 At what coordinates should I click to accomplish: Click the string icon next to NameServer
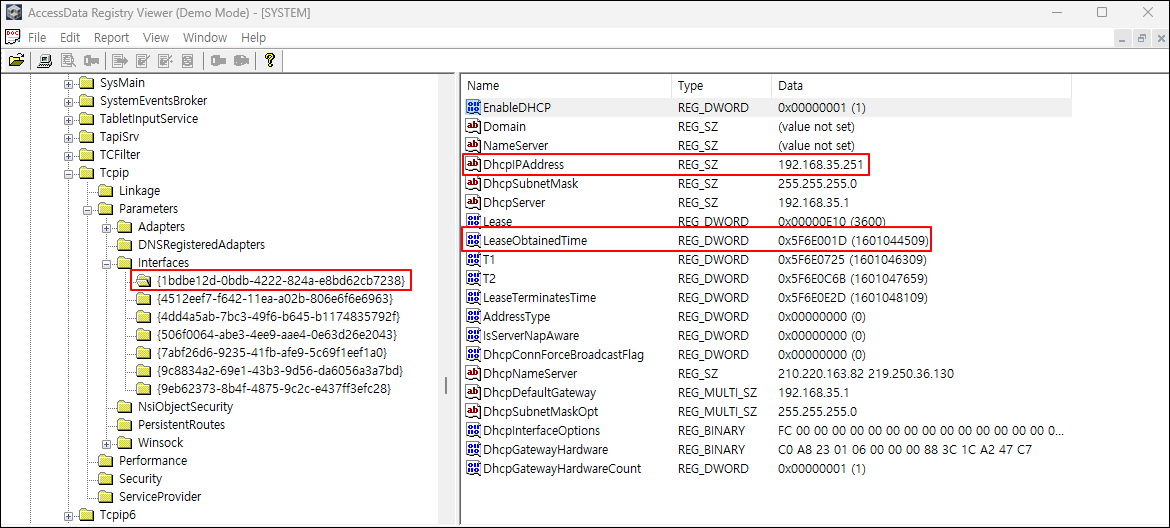point(472,145)
